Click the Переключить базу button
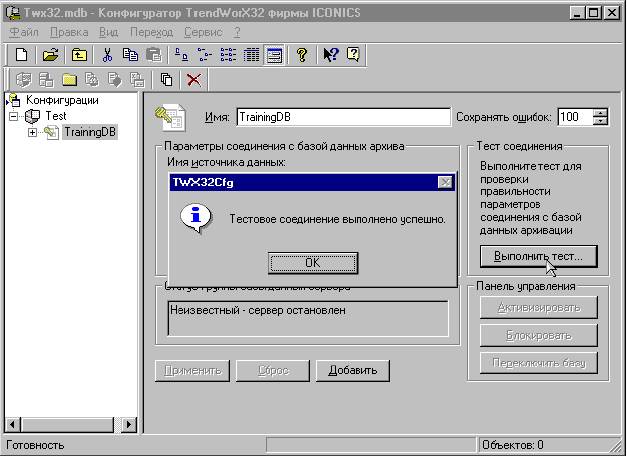 click(539, 363)
